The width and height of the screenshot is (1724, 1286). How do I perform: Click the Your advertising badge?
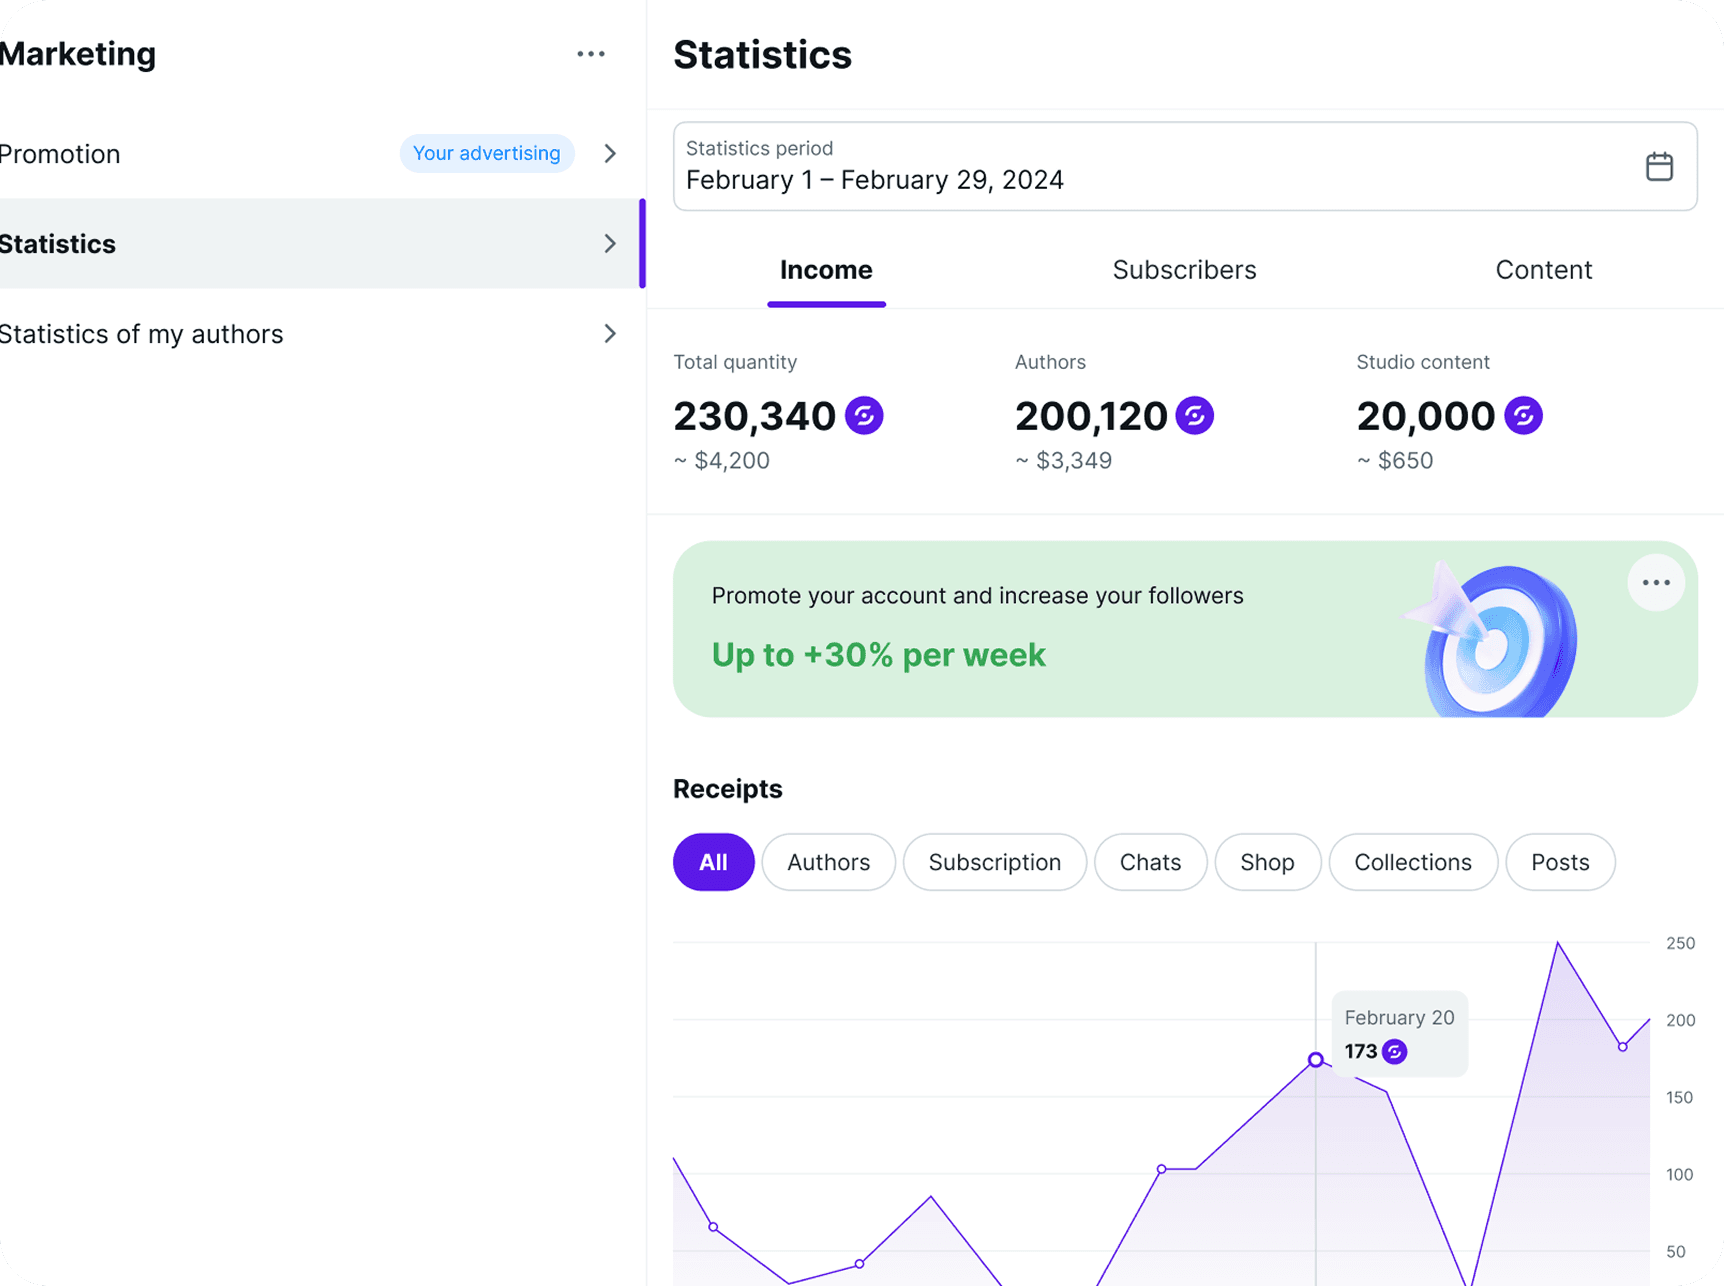pyautogui.click(x=487, y=153)
